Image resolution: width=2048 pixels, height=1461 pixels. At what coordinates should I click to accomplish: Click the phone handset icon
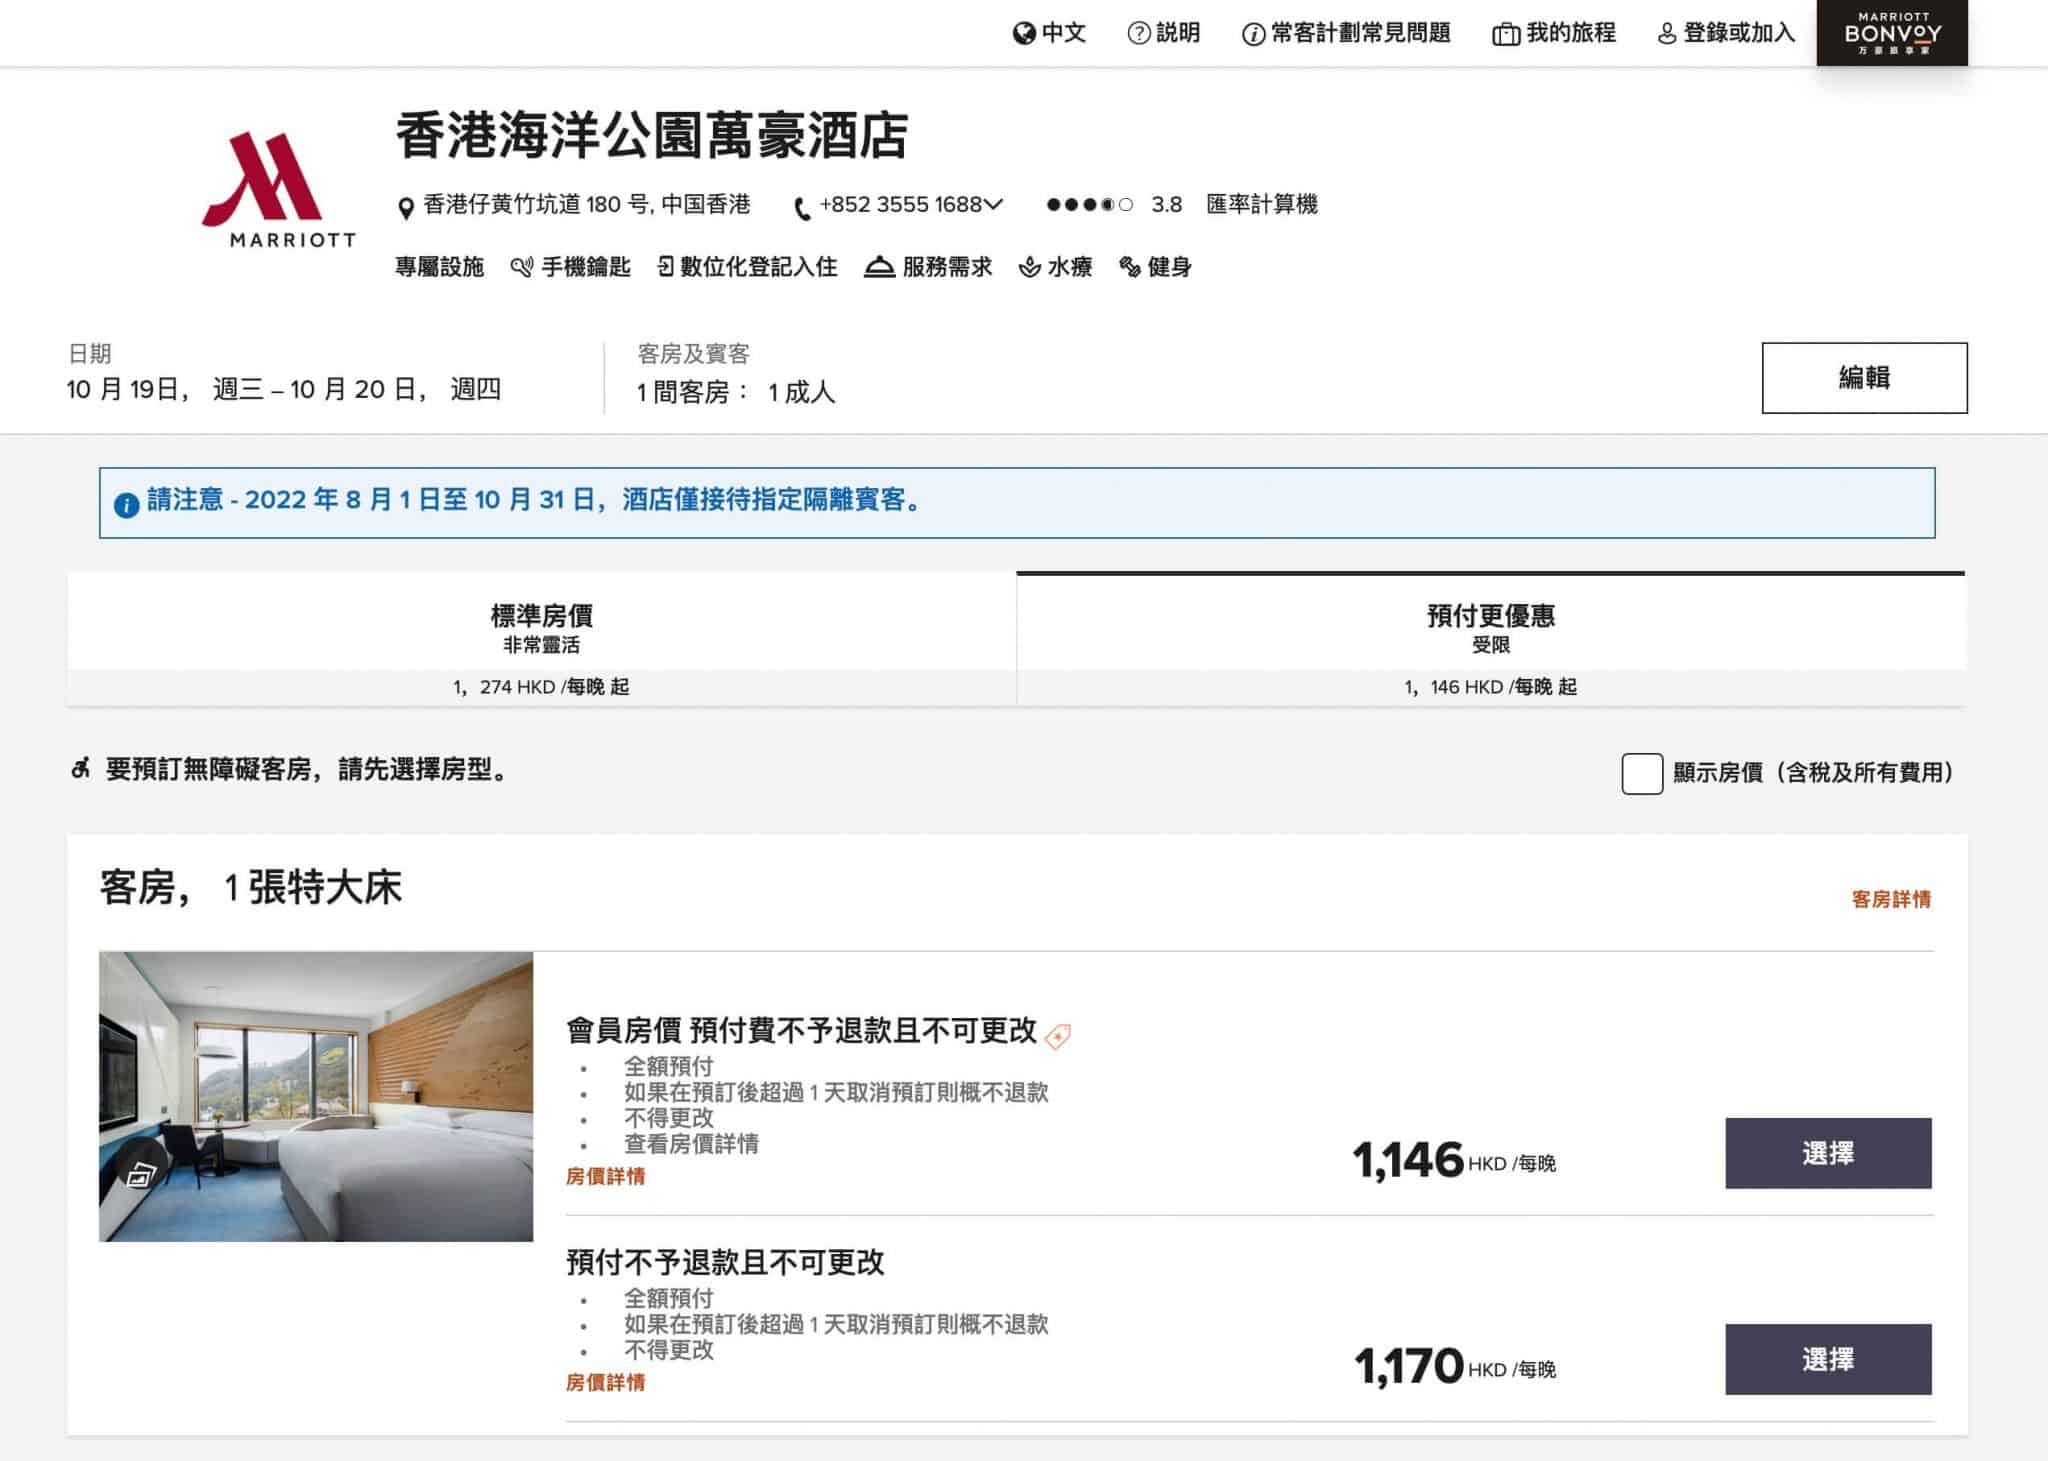(x=802, y=208)
